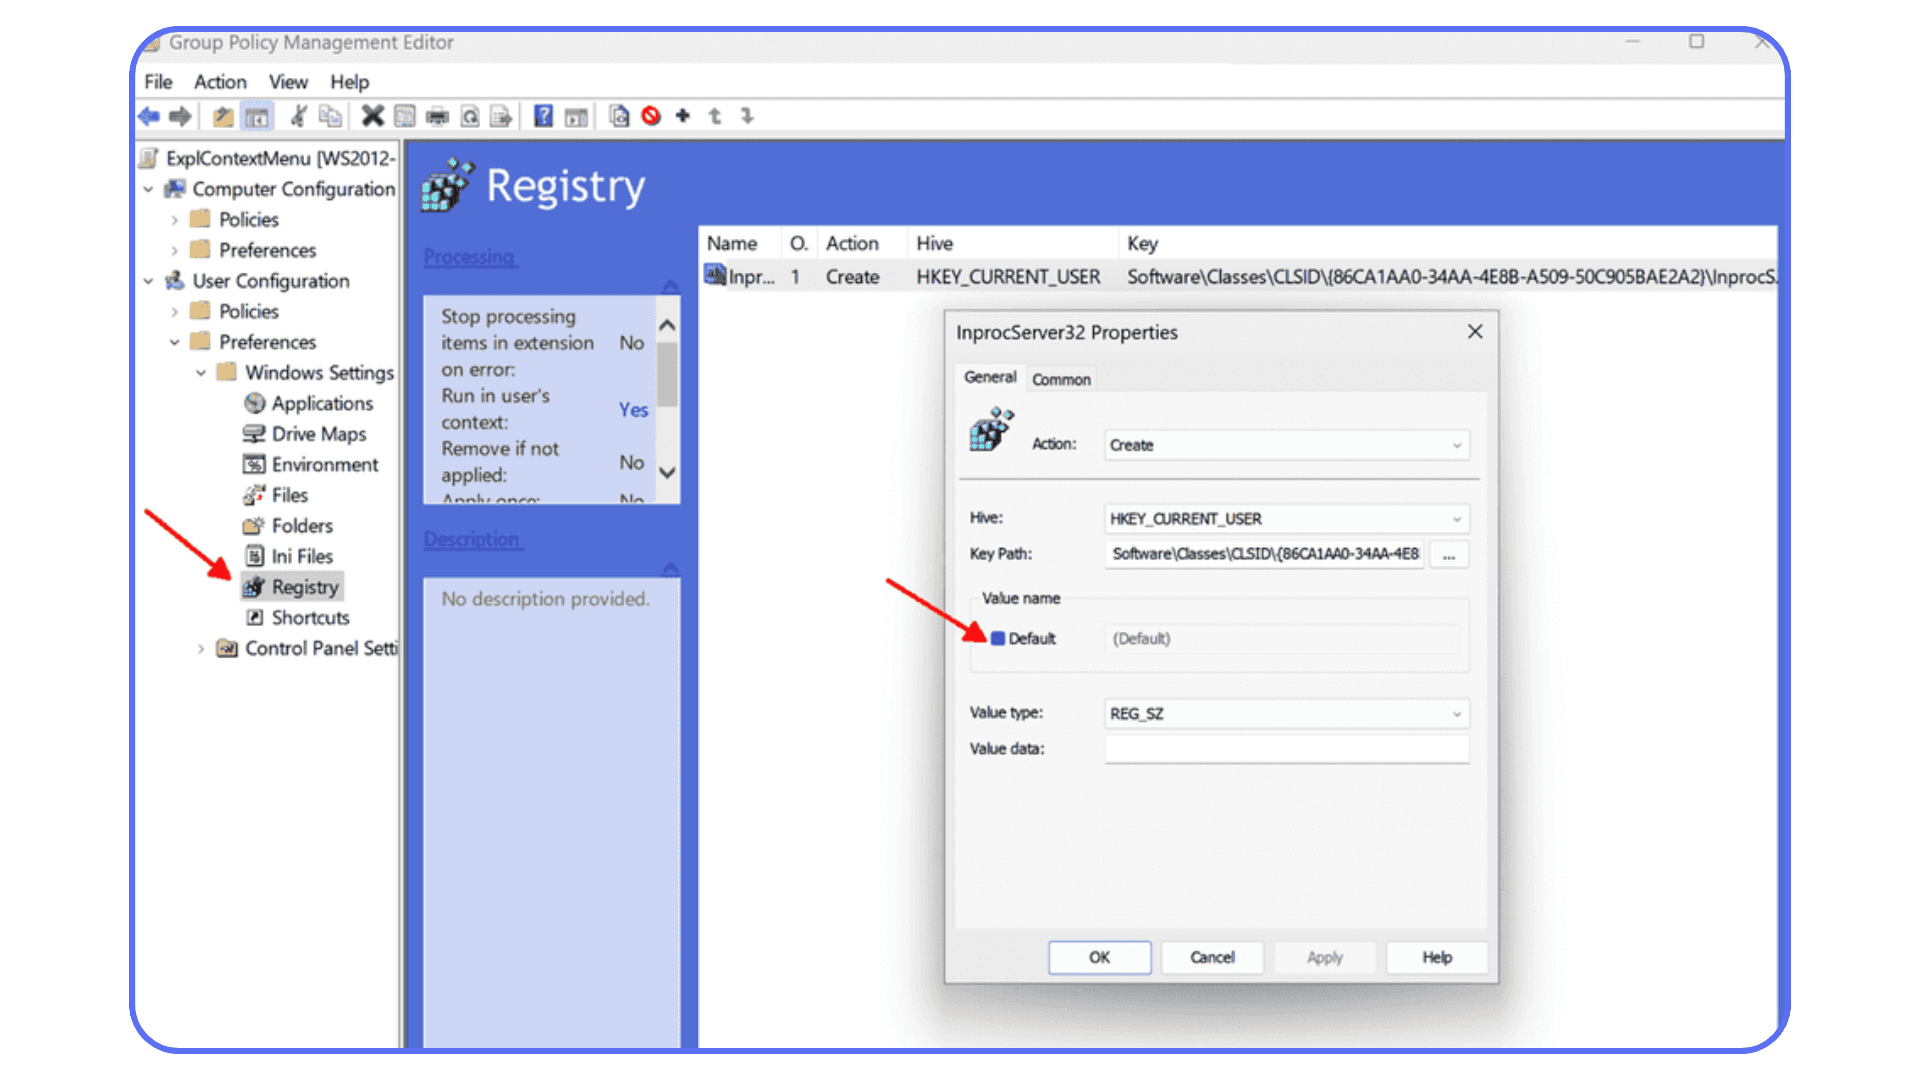The image size is (1920, 1080).
Task: Click inside the Value data field
Action: pos(1285,748)
